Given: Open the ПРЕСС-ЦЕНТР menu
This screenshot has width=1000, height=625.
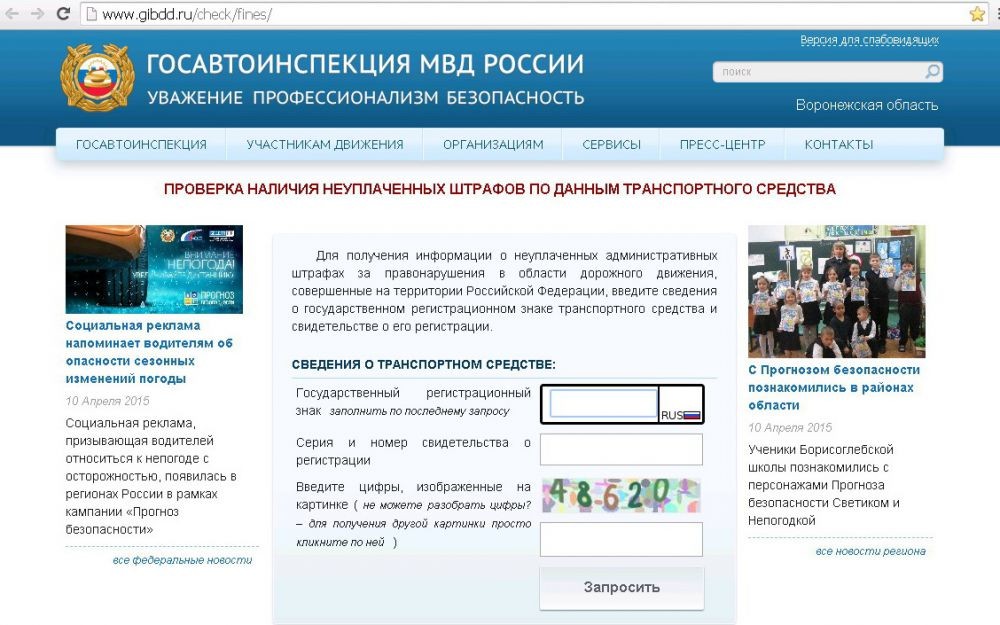Looking at the screenshot, I should tap(722, 145).
